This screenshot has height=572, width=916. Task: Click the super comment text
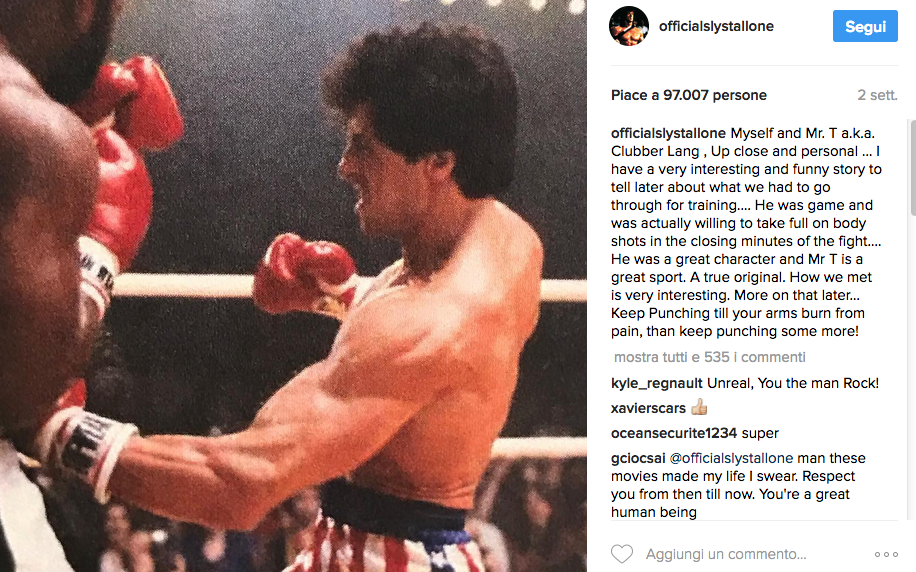(x=760, y=434)
